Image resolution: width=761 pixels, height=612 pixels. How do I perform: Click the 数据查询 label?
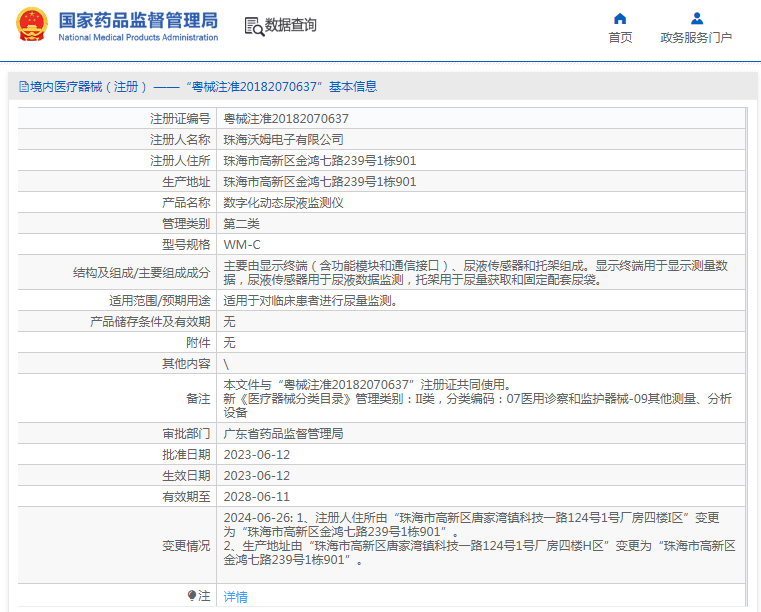[290, 25]
